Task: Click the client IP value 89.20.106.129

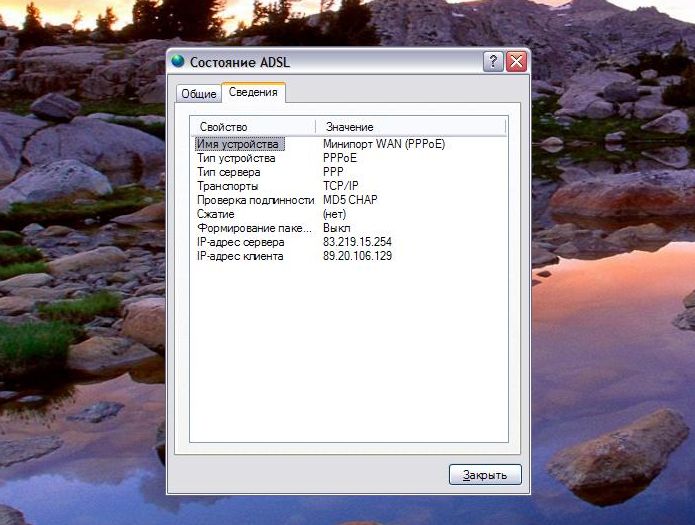Action: point(357,256)
